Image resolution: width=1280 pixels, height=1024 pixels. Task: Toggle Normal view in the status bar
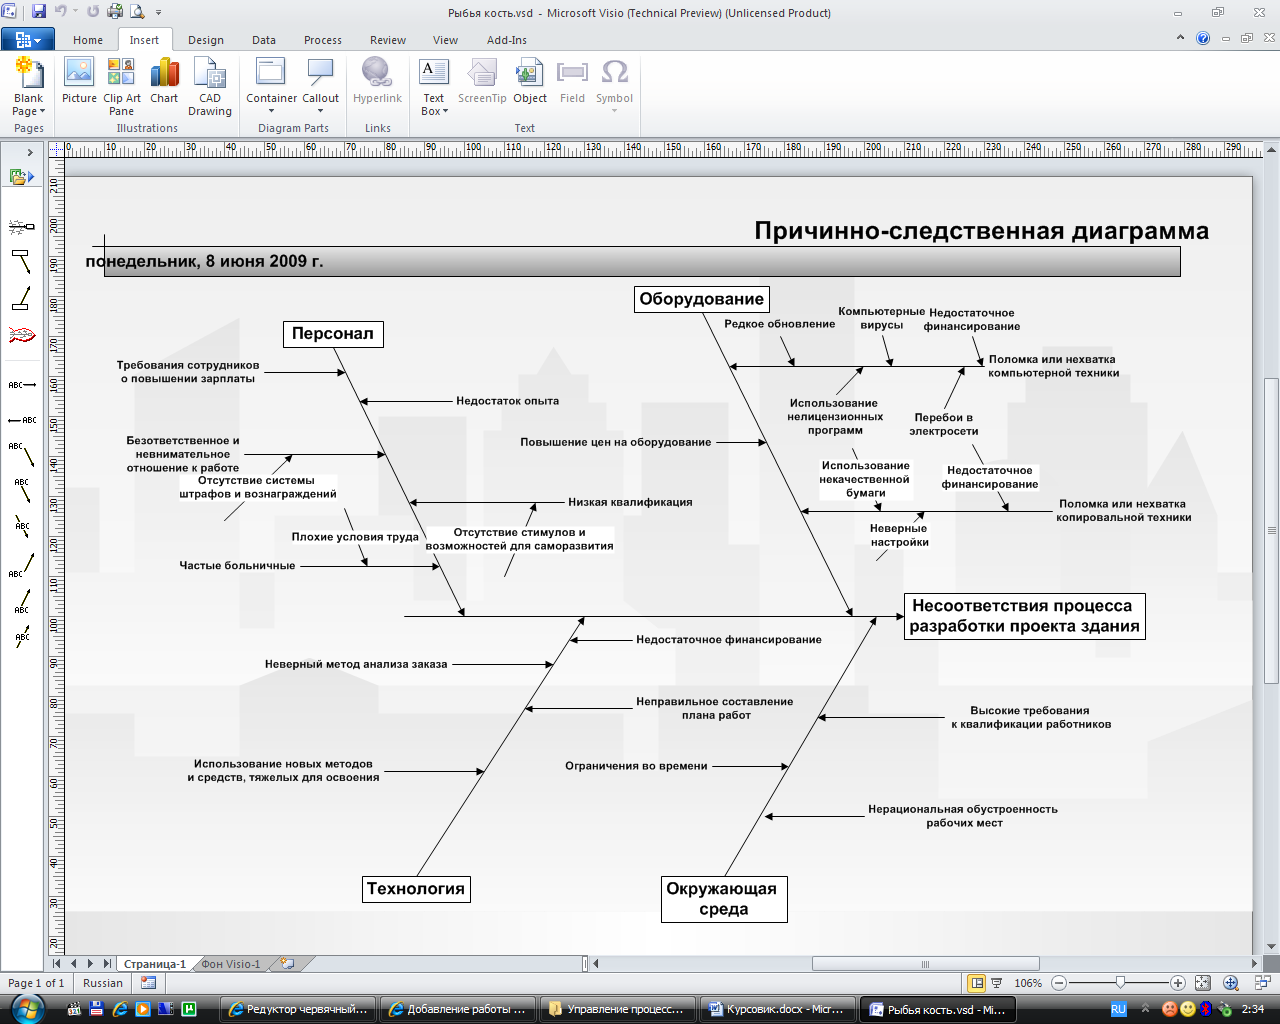[977, 983]
